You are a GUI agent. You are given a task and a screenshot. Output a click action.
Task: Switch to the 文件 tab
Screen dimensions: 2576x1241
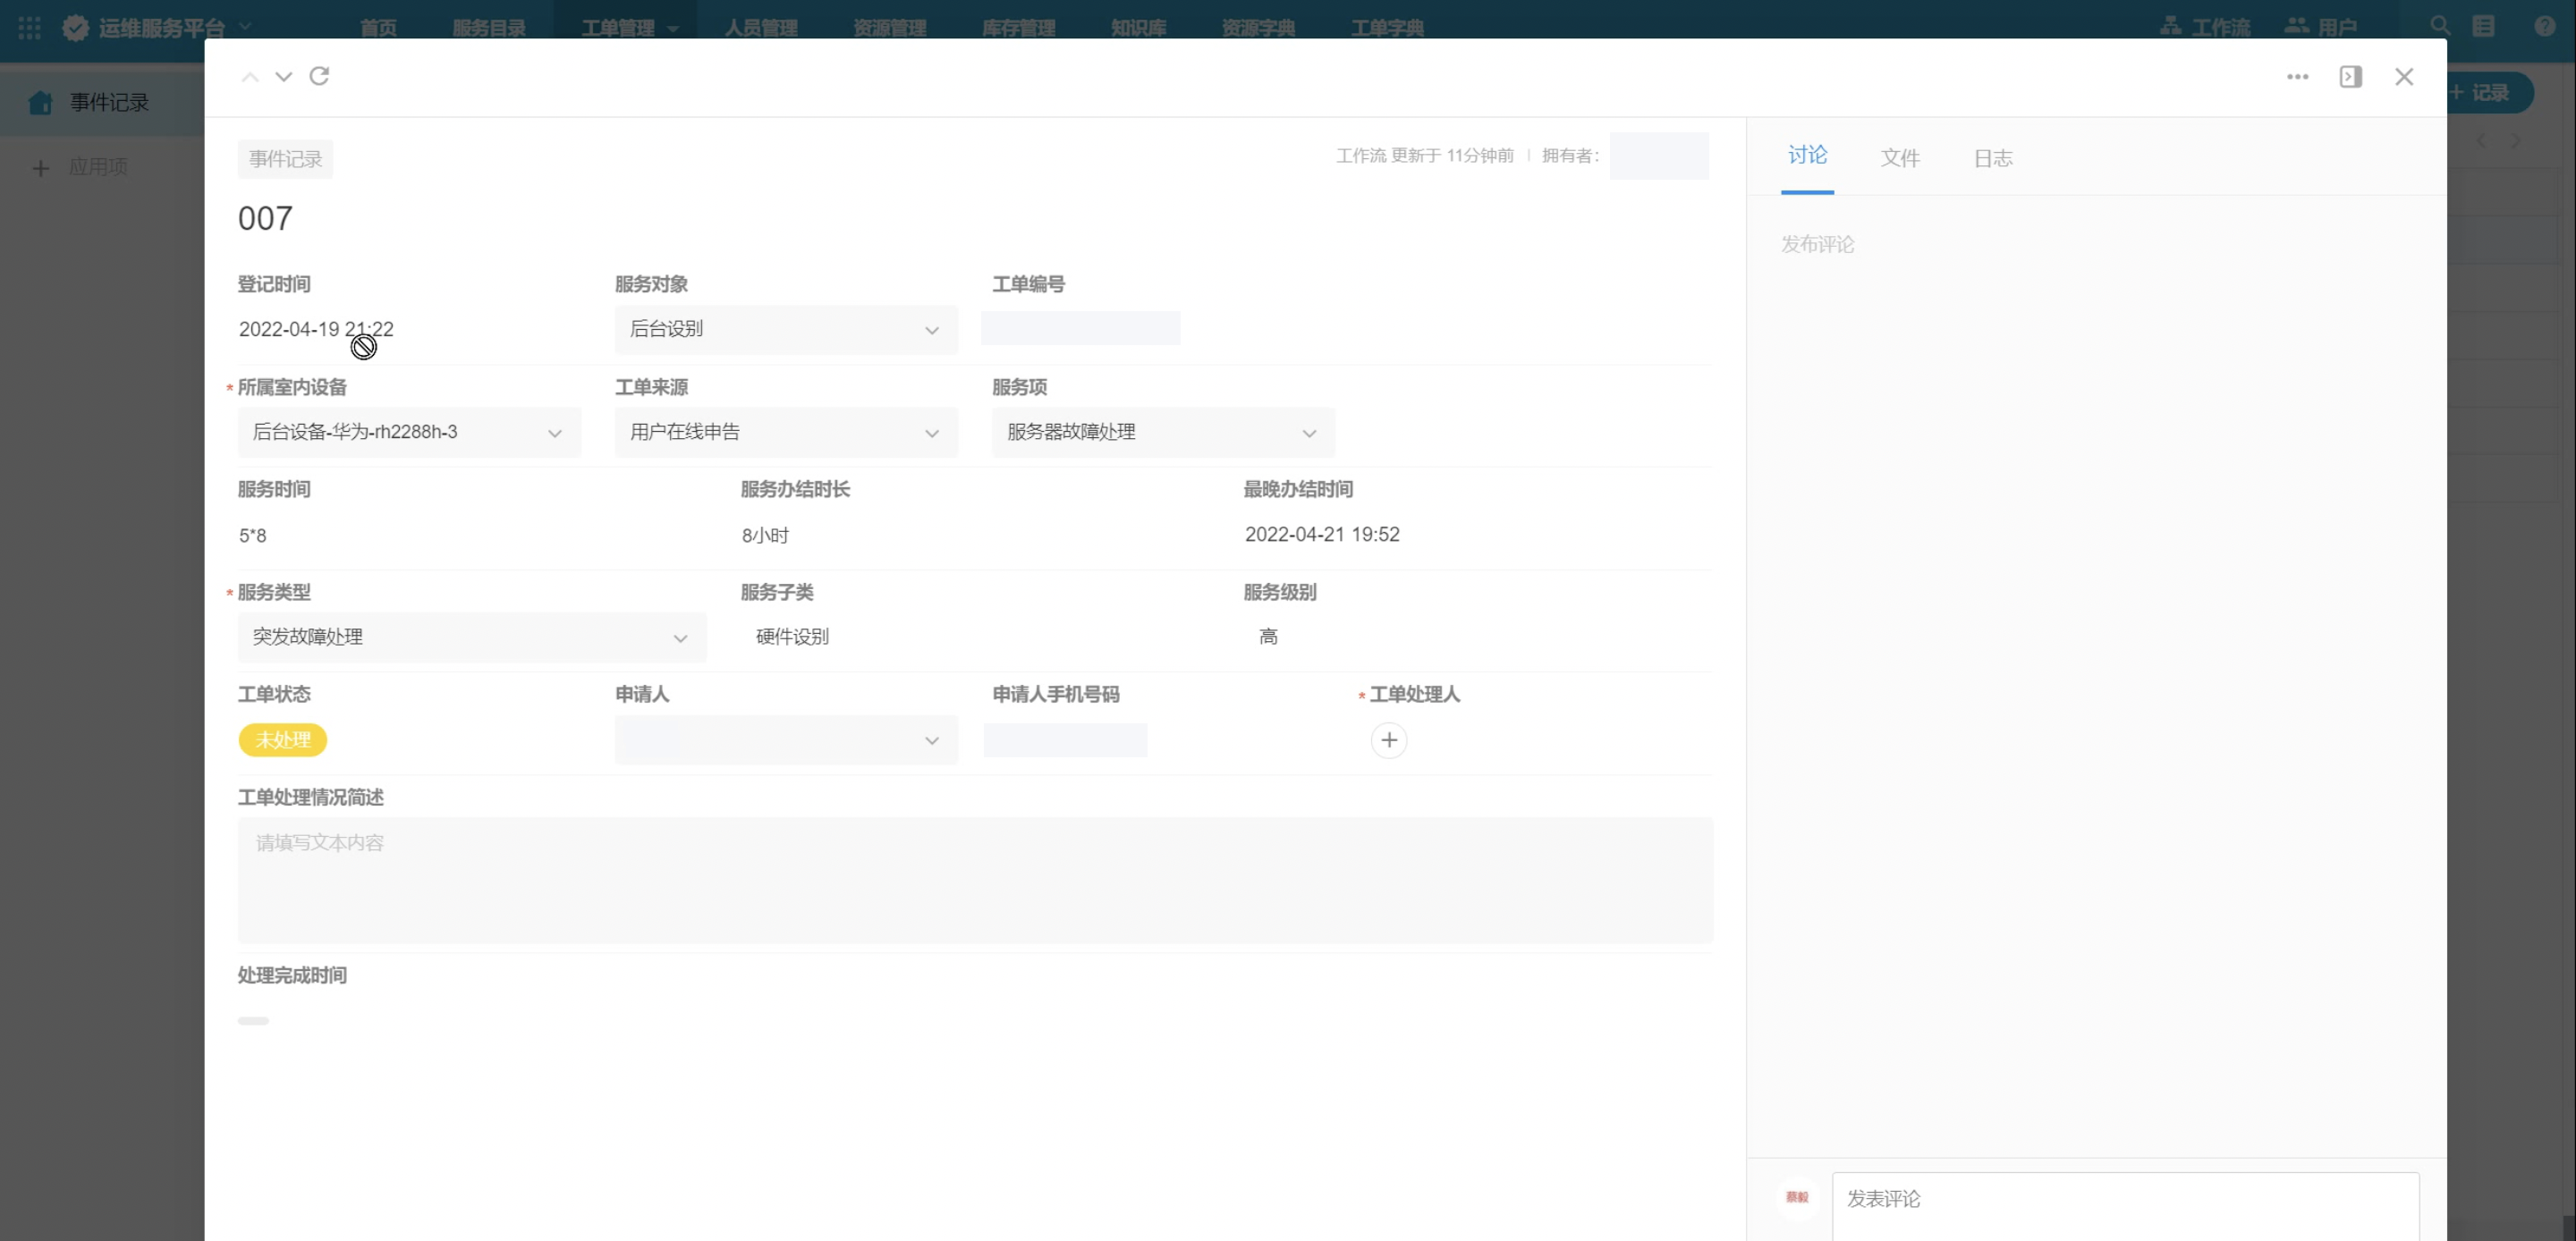click(1900, 158)
